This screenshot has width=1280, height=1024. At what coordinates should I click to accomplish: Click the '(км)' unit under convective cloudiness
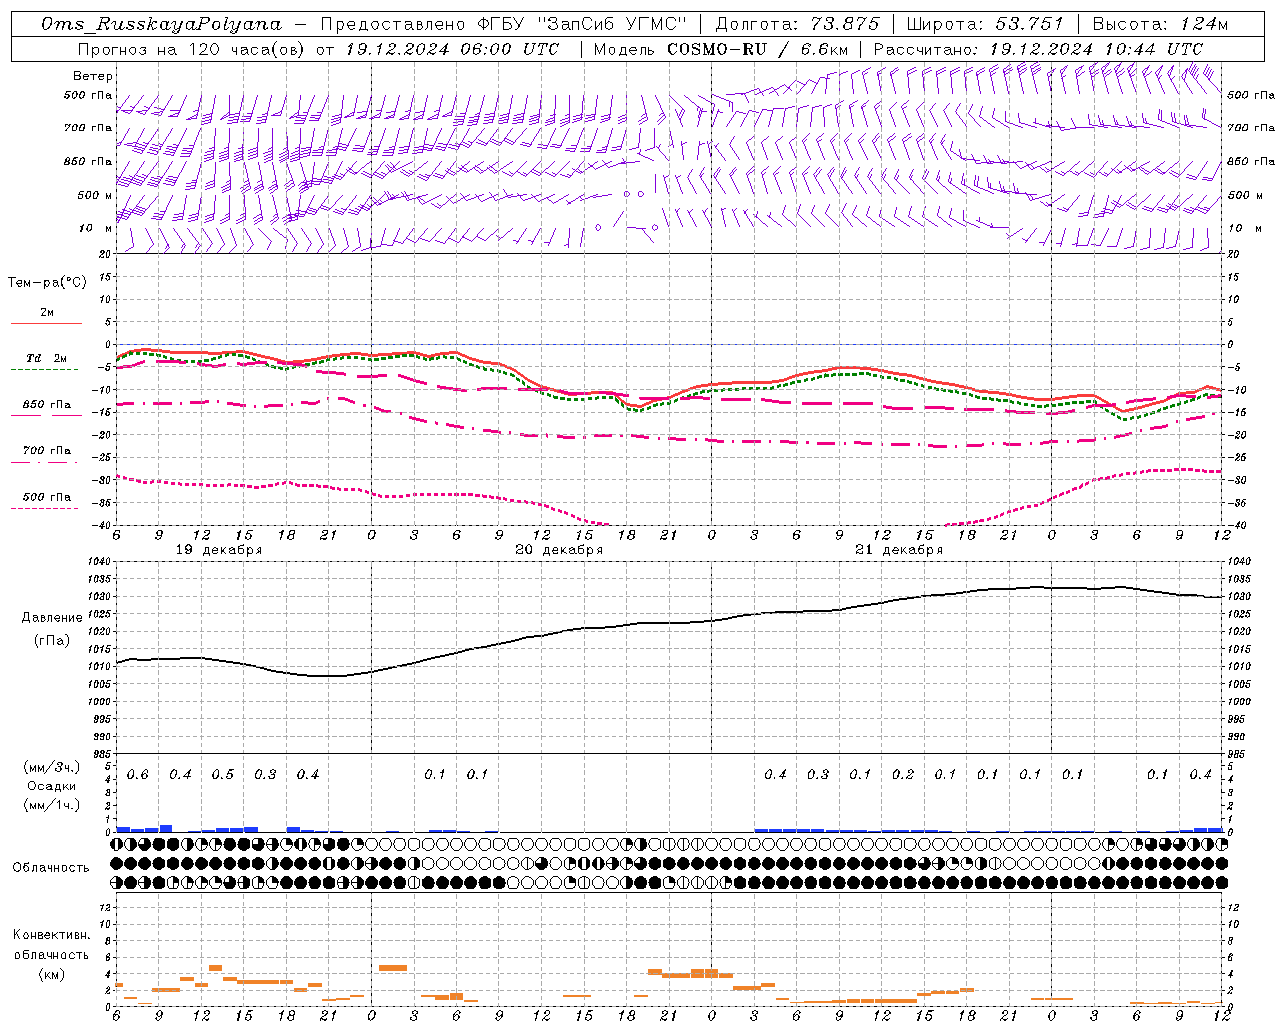(51, 974)
